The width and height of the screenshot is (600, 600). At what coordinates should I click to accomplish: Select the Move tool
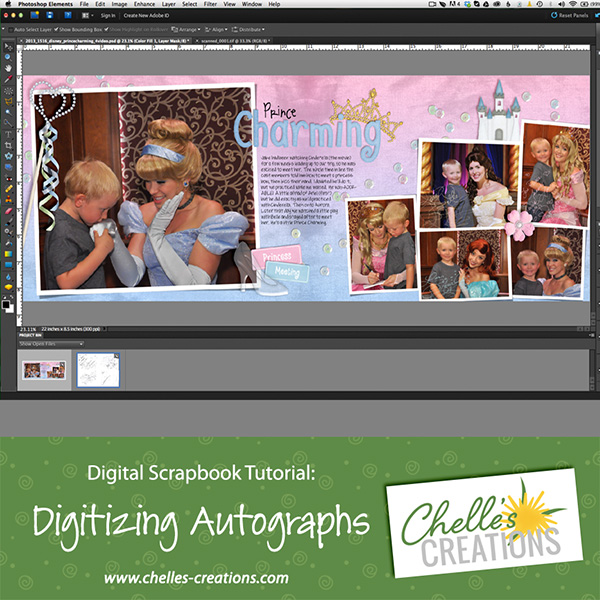(8, 47)
